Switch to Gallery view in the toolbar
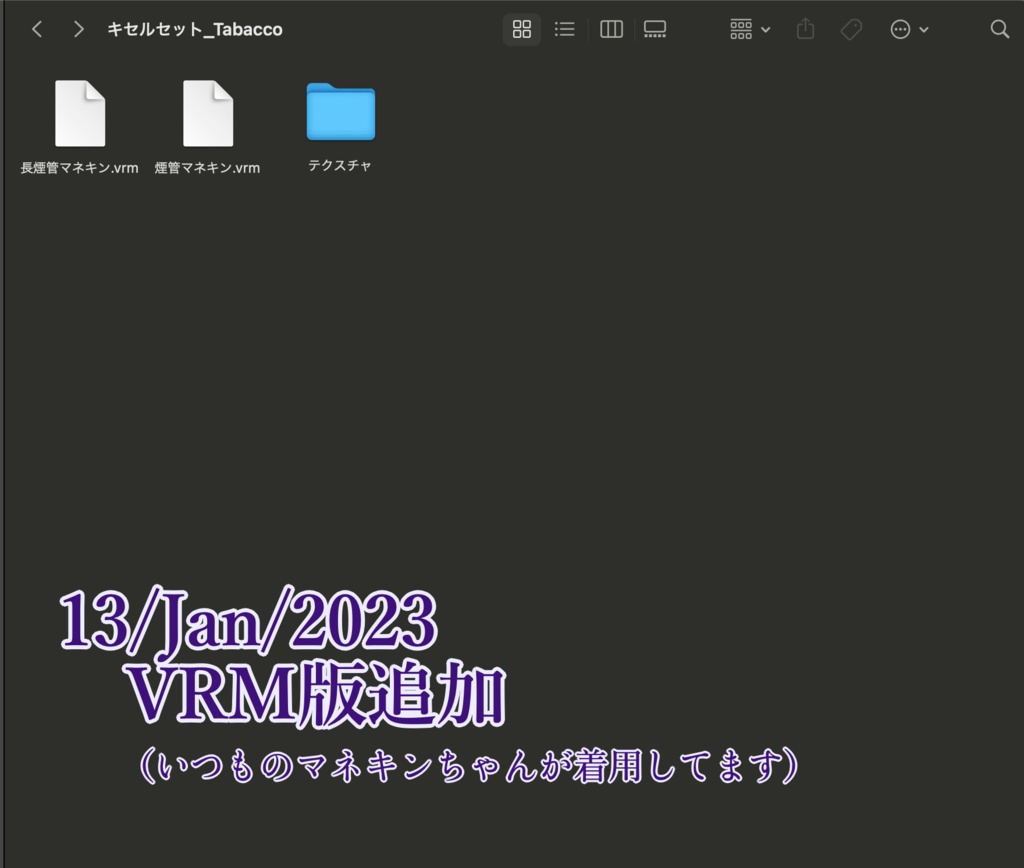Image resolution: width=1024 pixels, height=868 pixels. (x=655, y=29)
